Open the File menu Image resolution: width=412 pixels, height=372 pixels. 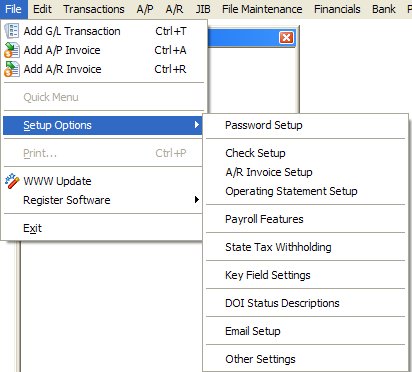click(13, 9)
